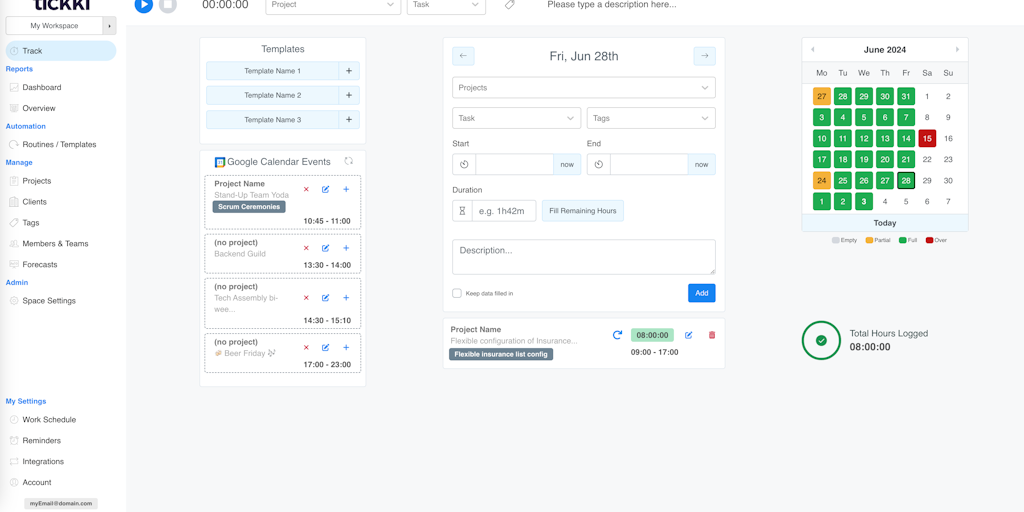
Task: Go to next month in calendar
Action: 957,50
